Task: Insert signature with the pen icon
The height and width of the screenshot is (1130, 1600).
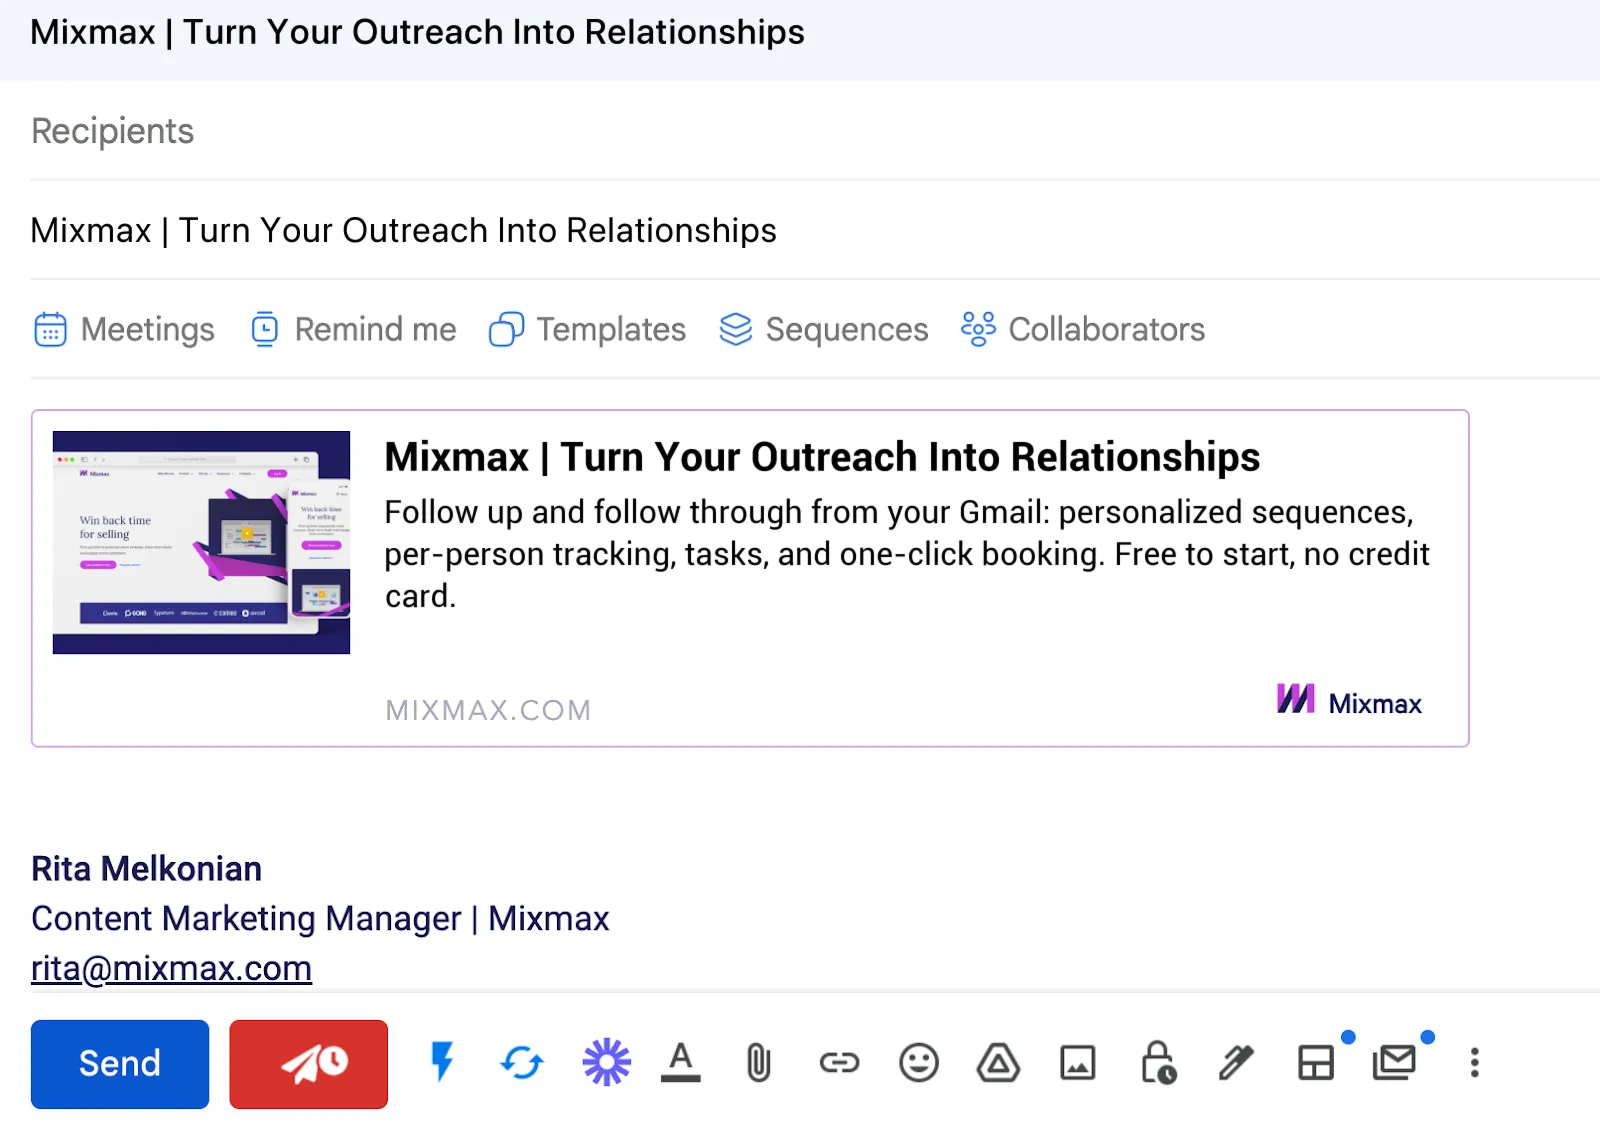Action: coord(1237,1062)
